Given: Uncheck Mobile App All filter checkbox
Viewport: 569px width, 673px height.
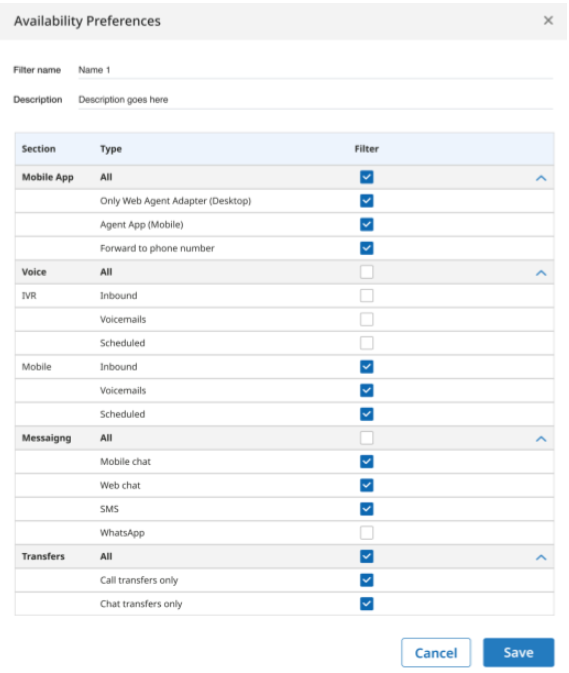Looking at the screenshot, I should [x=366, y=177].
